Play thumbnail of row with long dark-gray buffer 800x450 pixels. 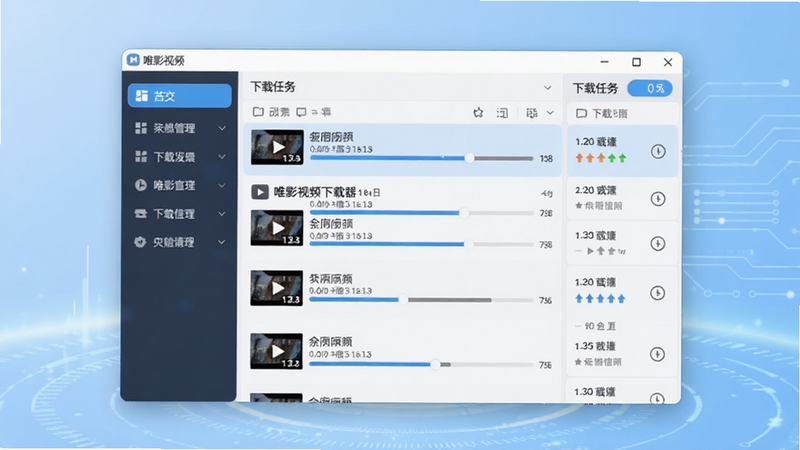click(277, 288)
